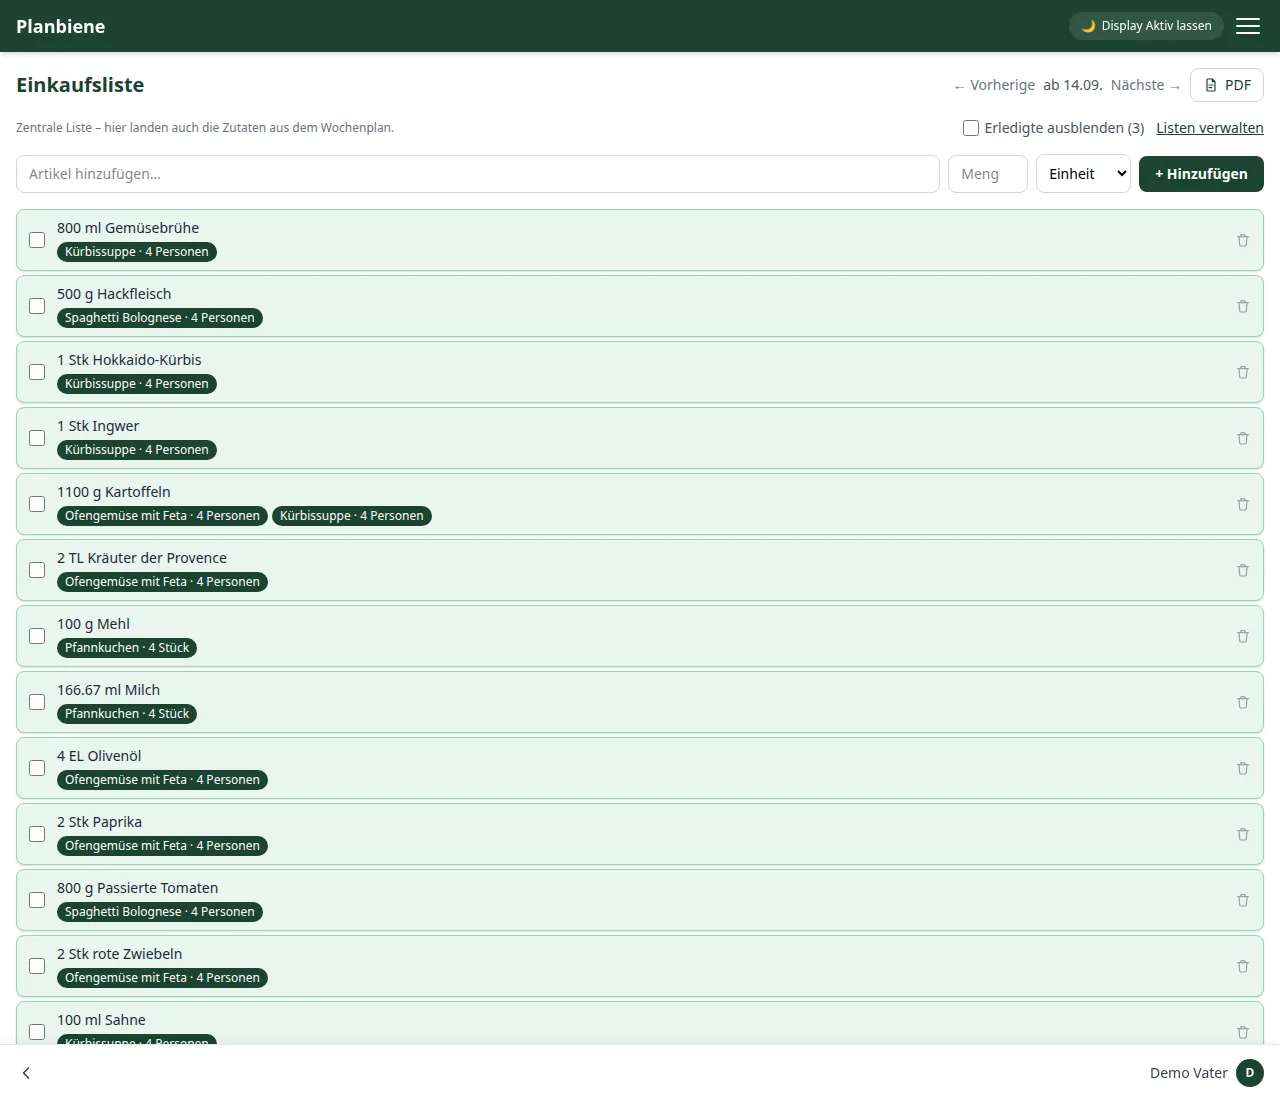This screenshot has height=1100, width=1280.
Task: Check off 800 ml Gemüsebrühe
Action: (x=37, y=240)
